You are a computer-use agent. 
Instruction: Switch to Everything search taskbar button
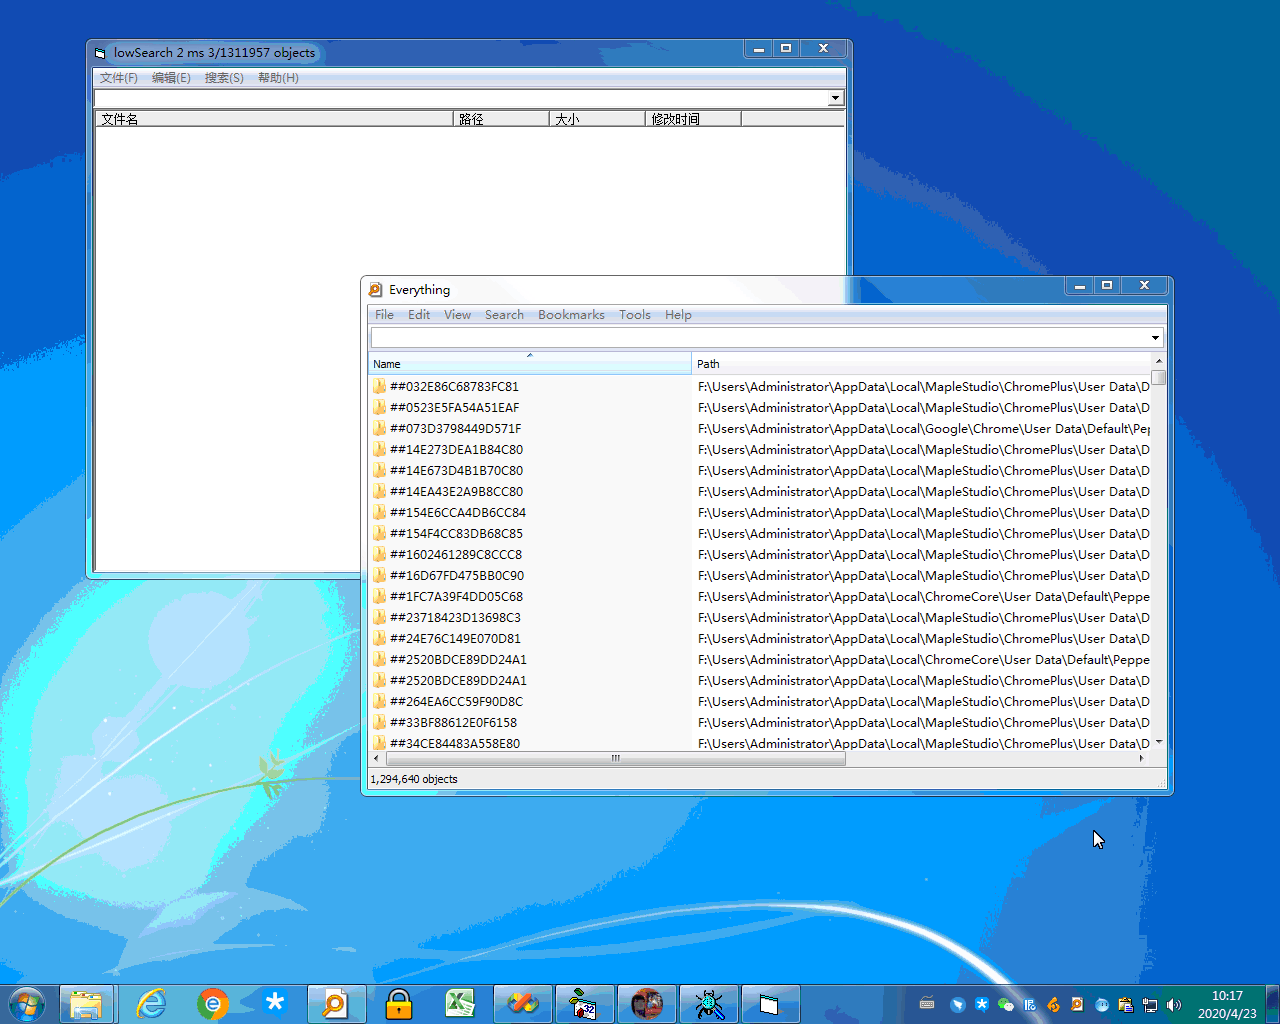point(335,1004)
